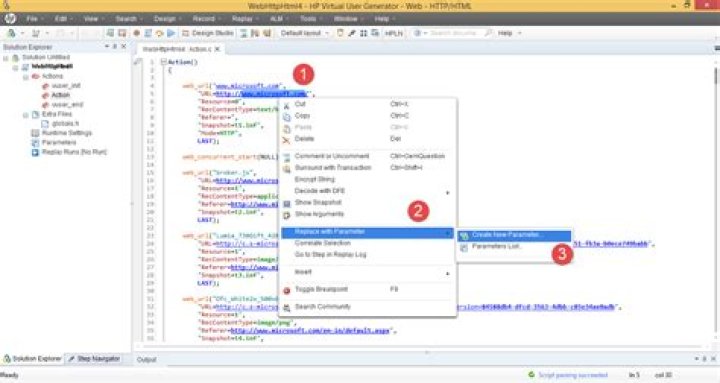Close the Solution Explorer panel
The width and height of the screenshot is (720, 383).
point(124,47)
